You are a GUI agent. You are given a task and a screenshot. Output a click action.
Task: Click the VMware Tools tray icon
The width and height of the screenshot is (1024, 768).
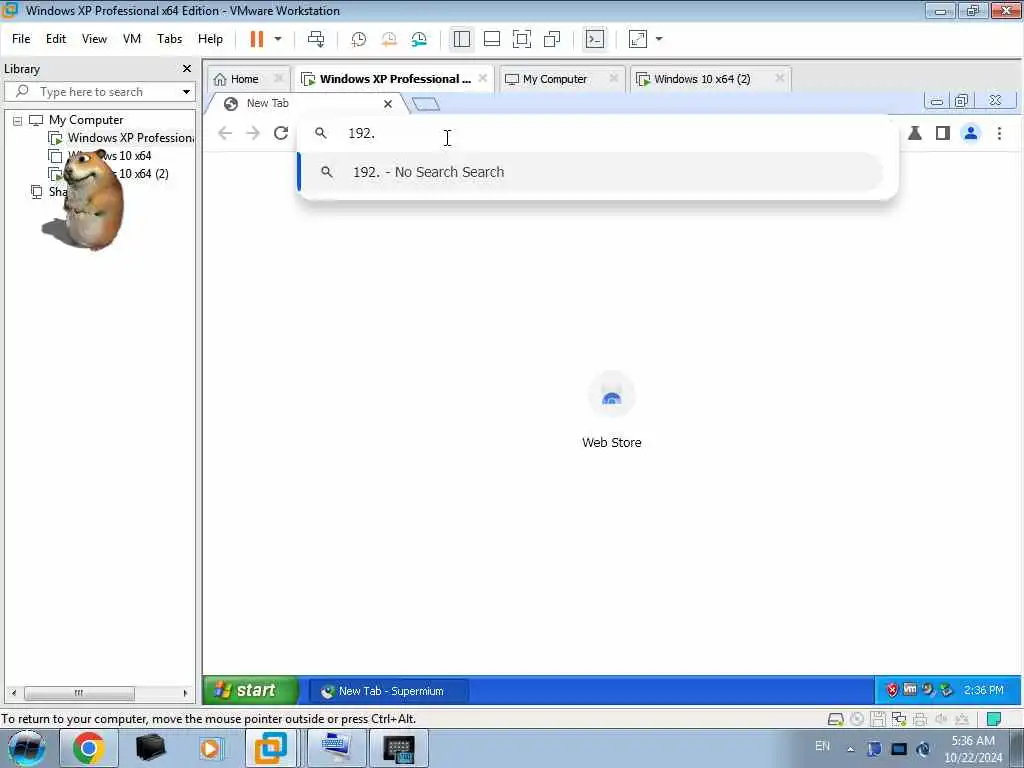(910, 690)
